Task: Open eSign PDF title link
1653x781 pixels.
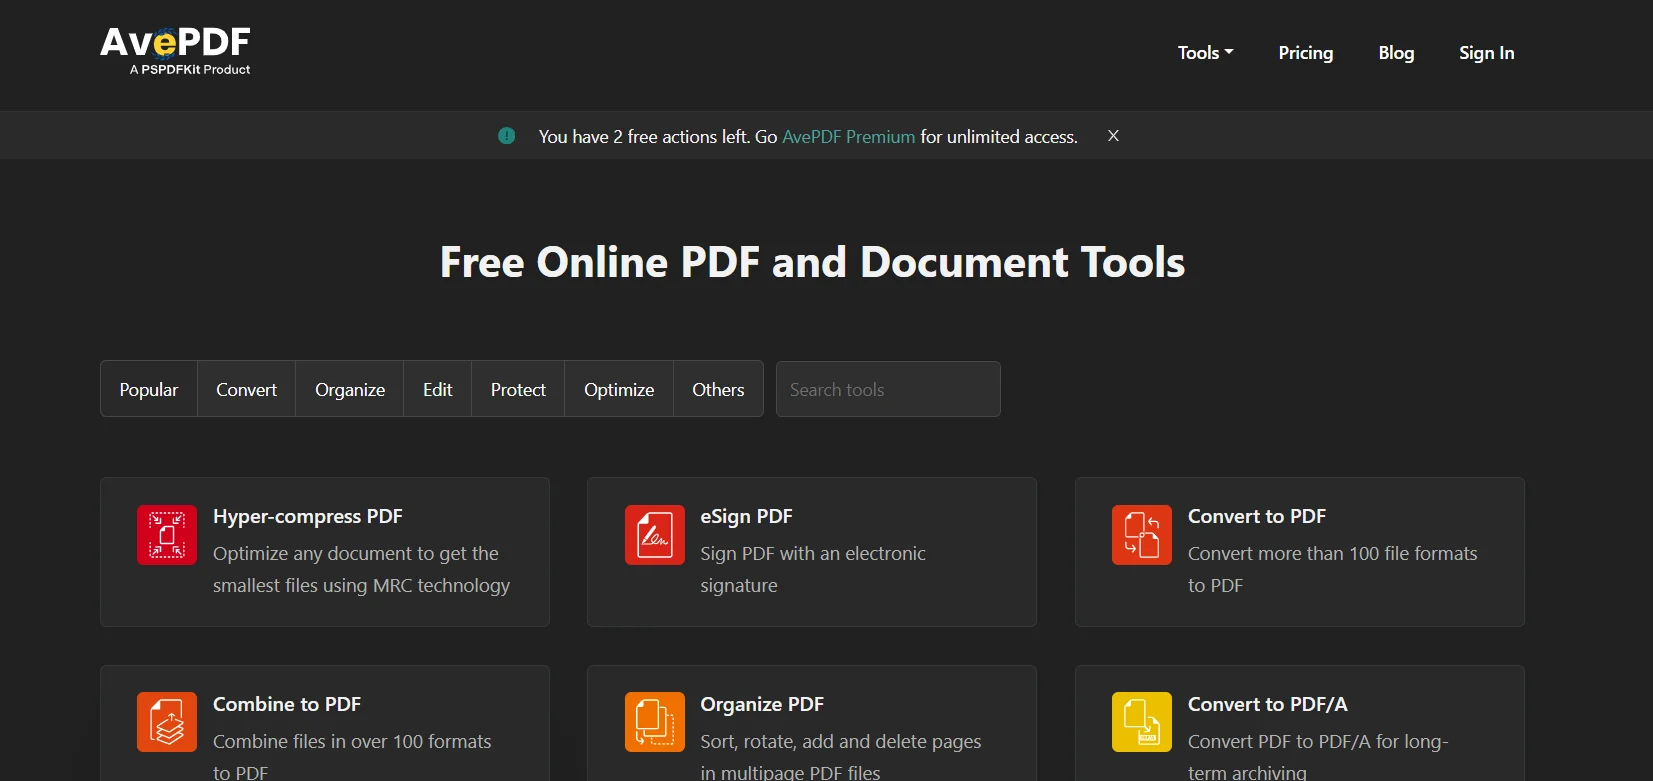Action: pyautogui.click(x=746, y=516)
